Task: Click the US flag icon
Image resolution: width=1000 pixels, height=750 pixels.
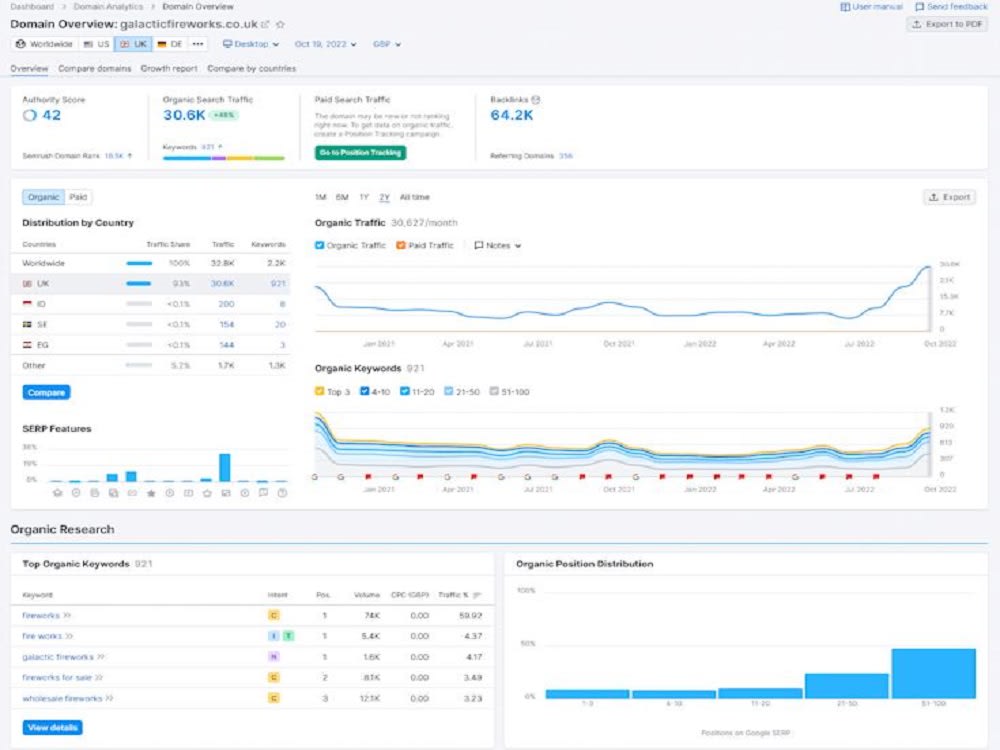Action: pos(89,44)
